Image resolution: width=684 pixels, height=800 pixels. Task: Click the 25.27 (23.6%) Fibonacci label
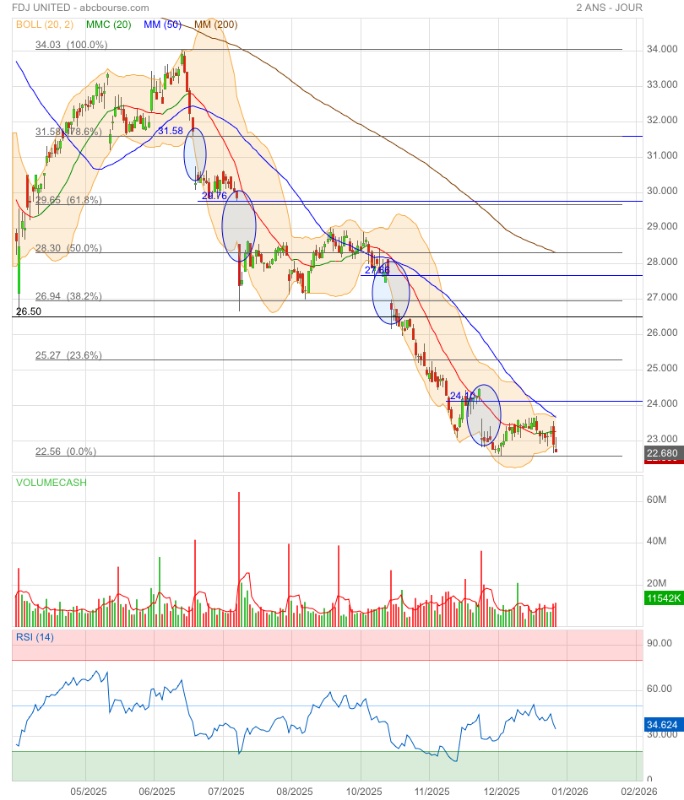pyautogui.click(x=68, y=355)
